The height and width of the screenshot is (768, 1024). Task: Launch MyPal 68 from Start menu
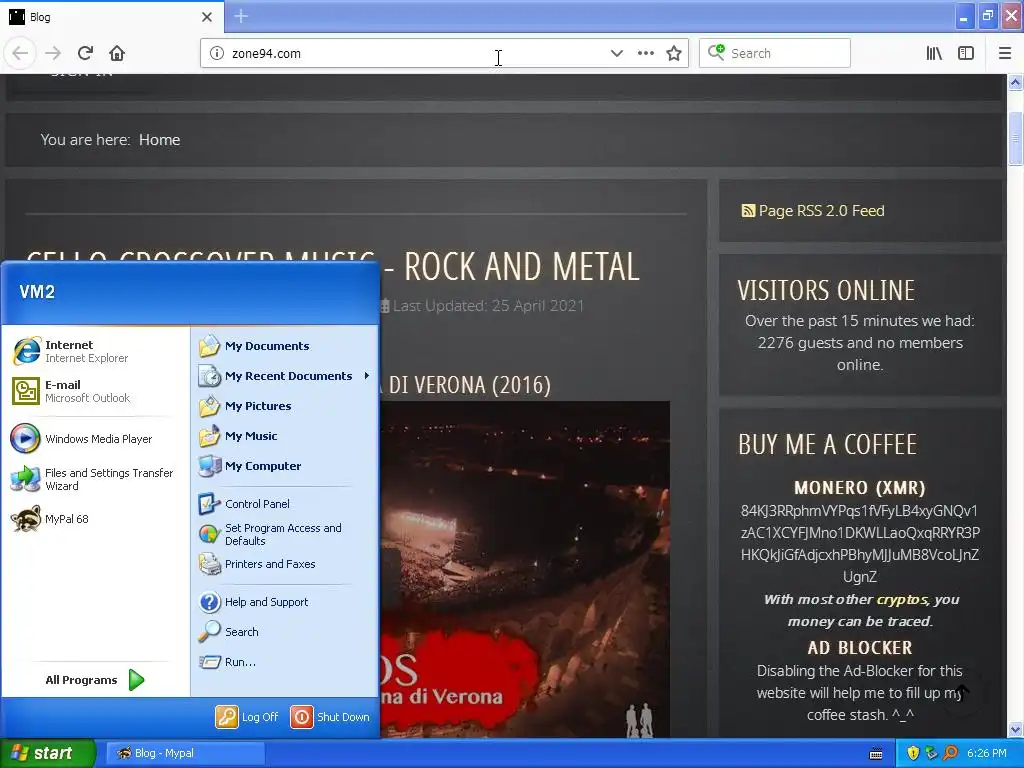[x=95, y=519]
